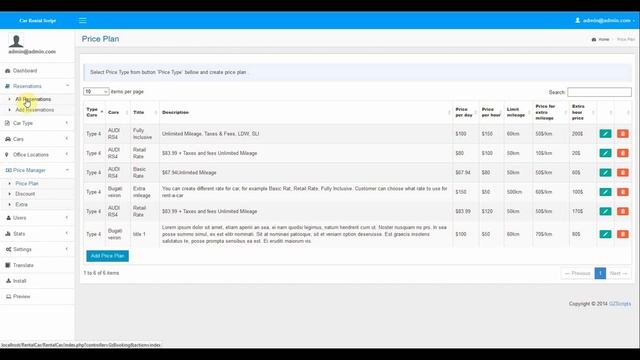The width and height of the screenshot is (640, 360).
Task: Expand the Office Locations sidebar section
Action: (37, 155)
